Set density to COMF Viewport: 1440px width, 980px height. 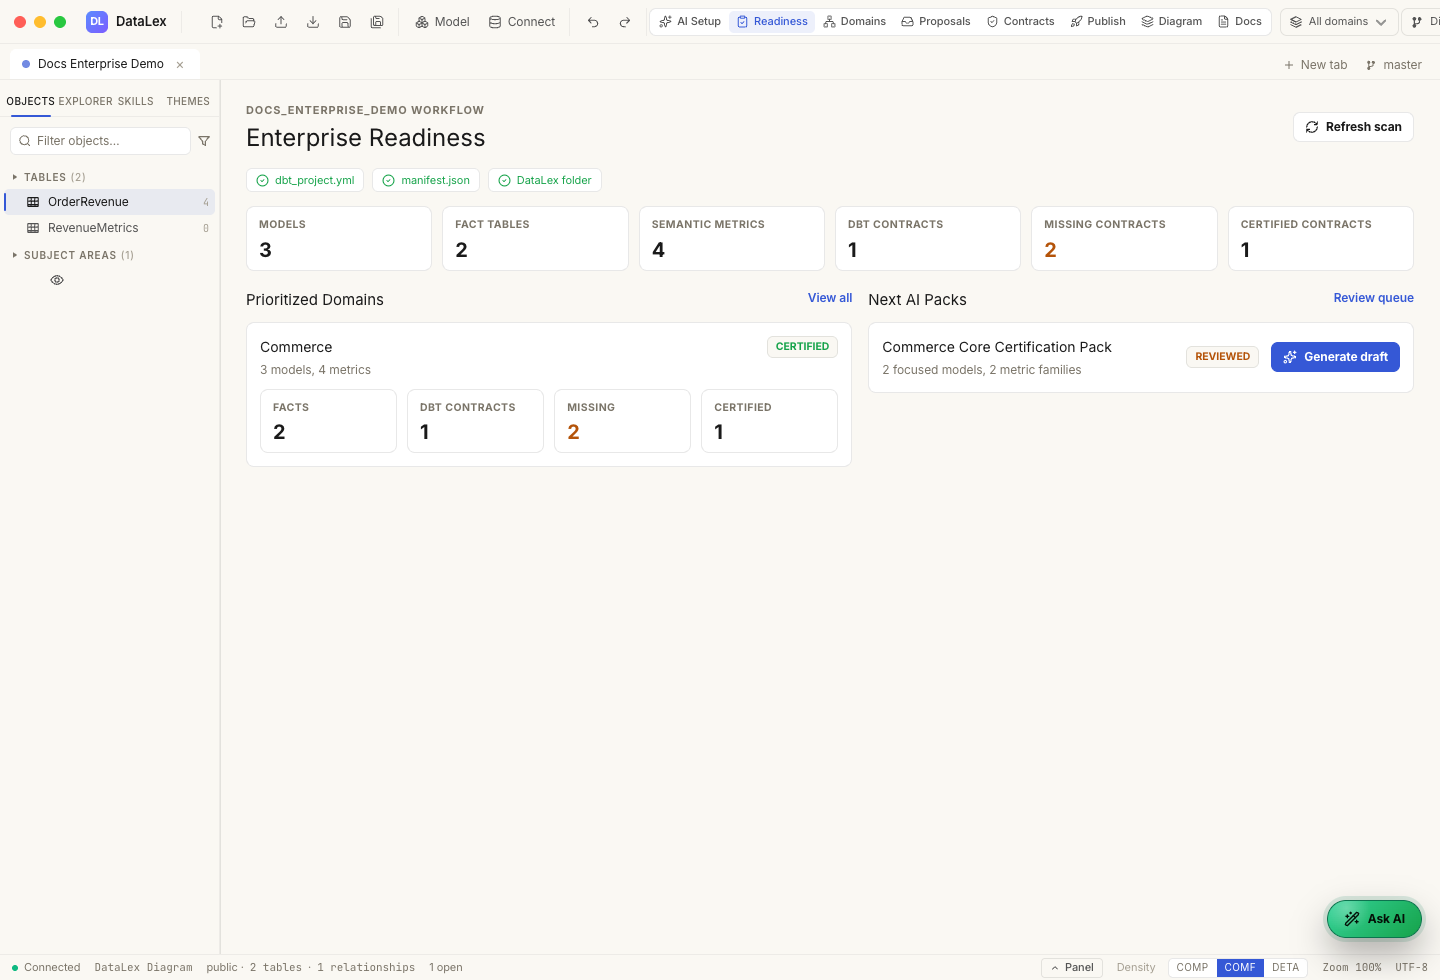coord(1240,967)
